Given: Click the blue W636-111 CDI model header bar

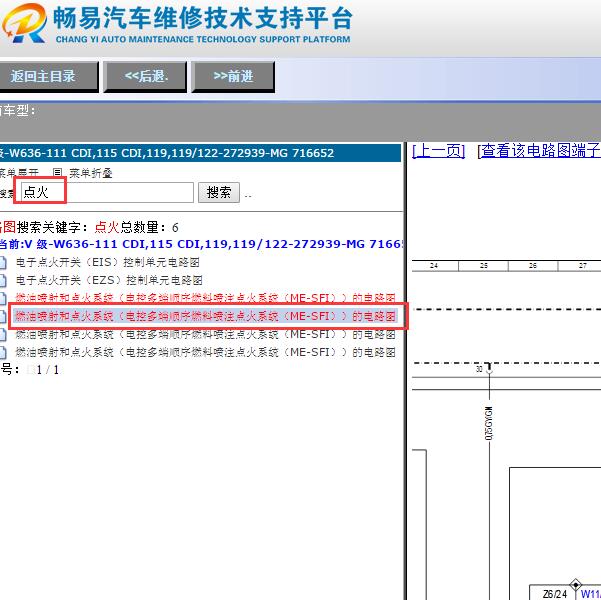Looking at the screenshot, I should 200,153.
